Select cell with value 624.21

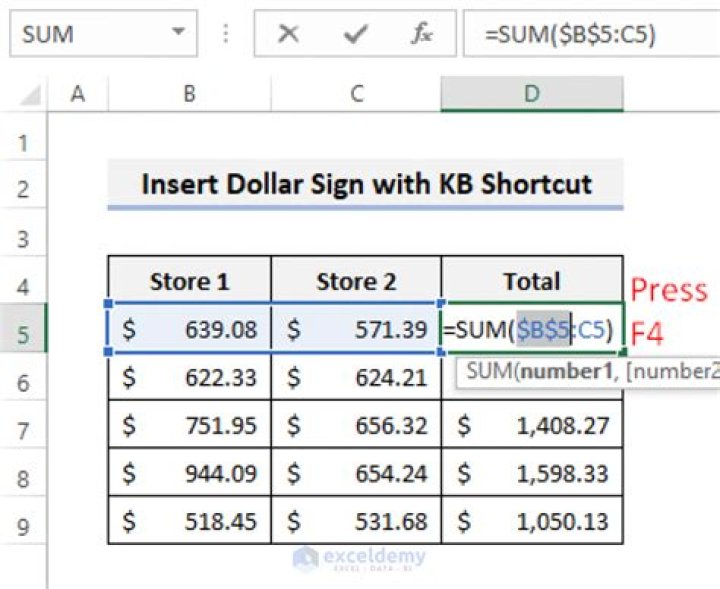[356, 377]
